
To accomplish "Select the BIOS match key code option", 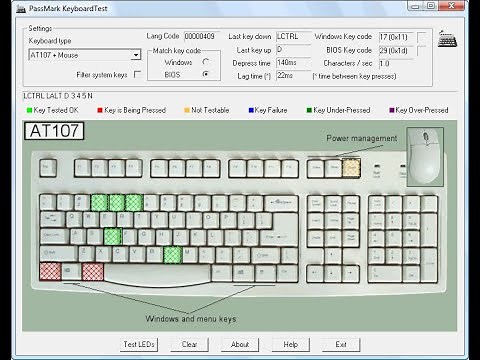I will tap(206, 74).
